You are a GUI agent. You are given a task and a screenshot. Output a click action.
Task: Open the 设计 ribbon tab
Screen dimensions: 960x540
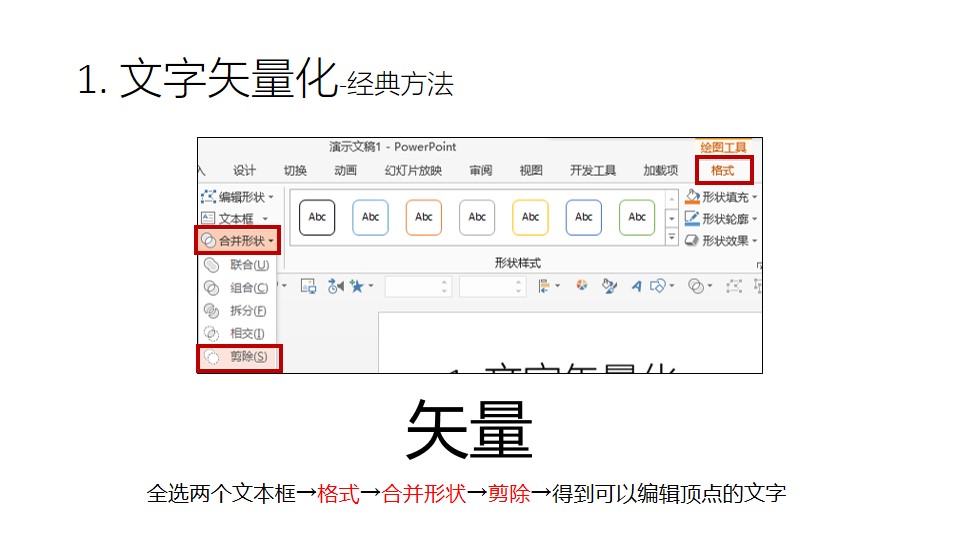click(x=245, y=171)
